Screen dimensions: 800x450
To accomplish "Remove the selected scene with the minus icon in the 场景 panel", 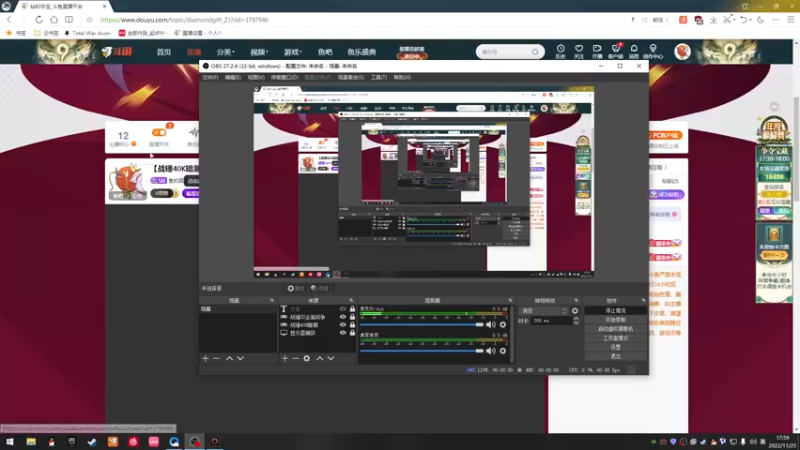I will point(216,359).
